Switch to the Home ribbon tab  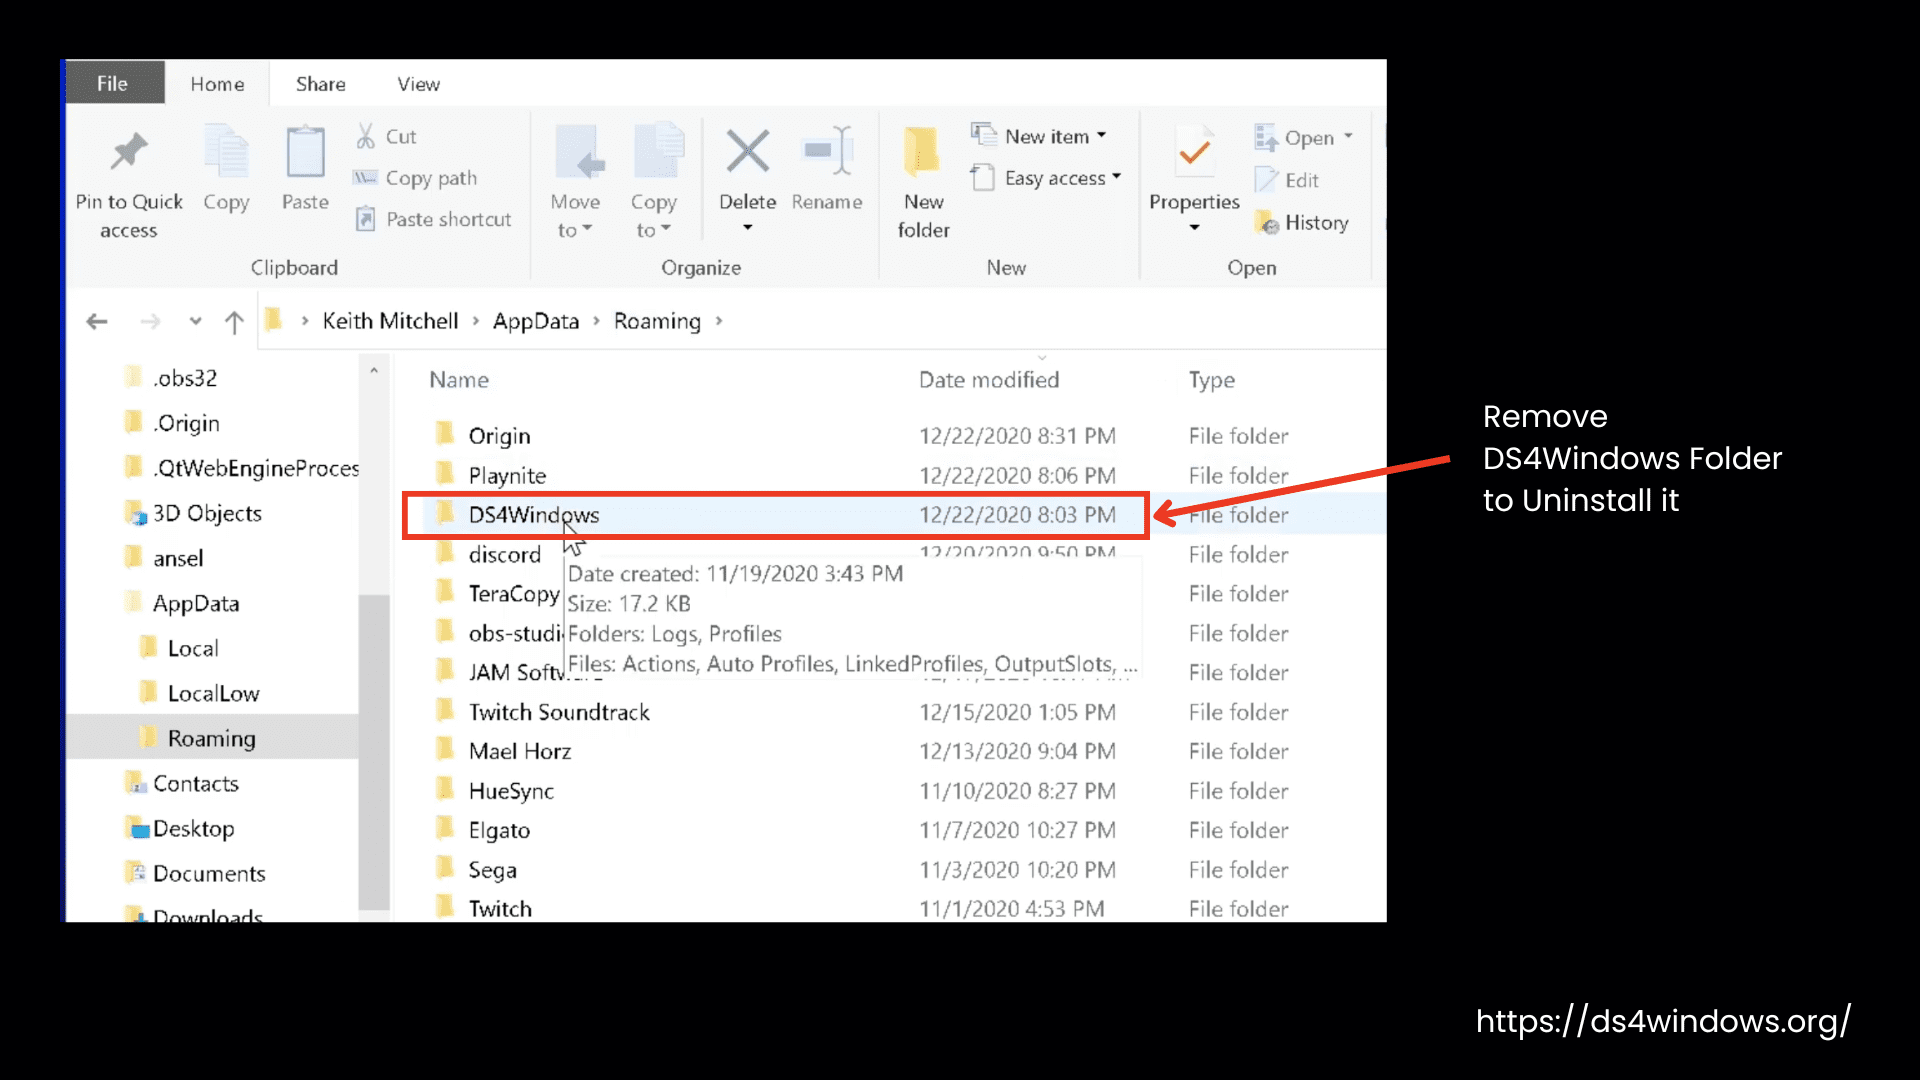[217, 84]
